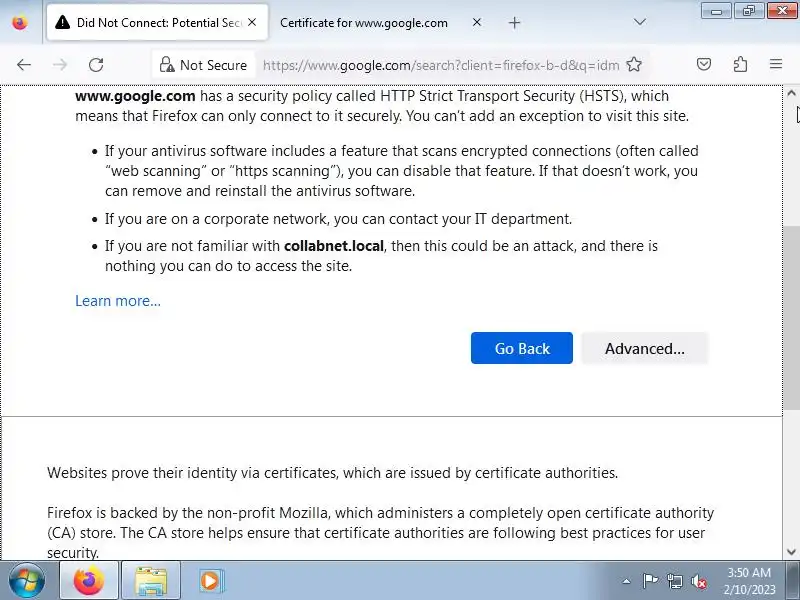Screen dimensions: 800x600
Task: Click the scrollbar down arrow
Action: pyautogui.click(x=791, y=551)
